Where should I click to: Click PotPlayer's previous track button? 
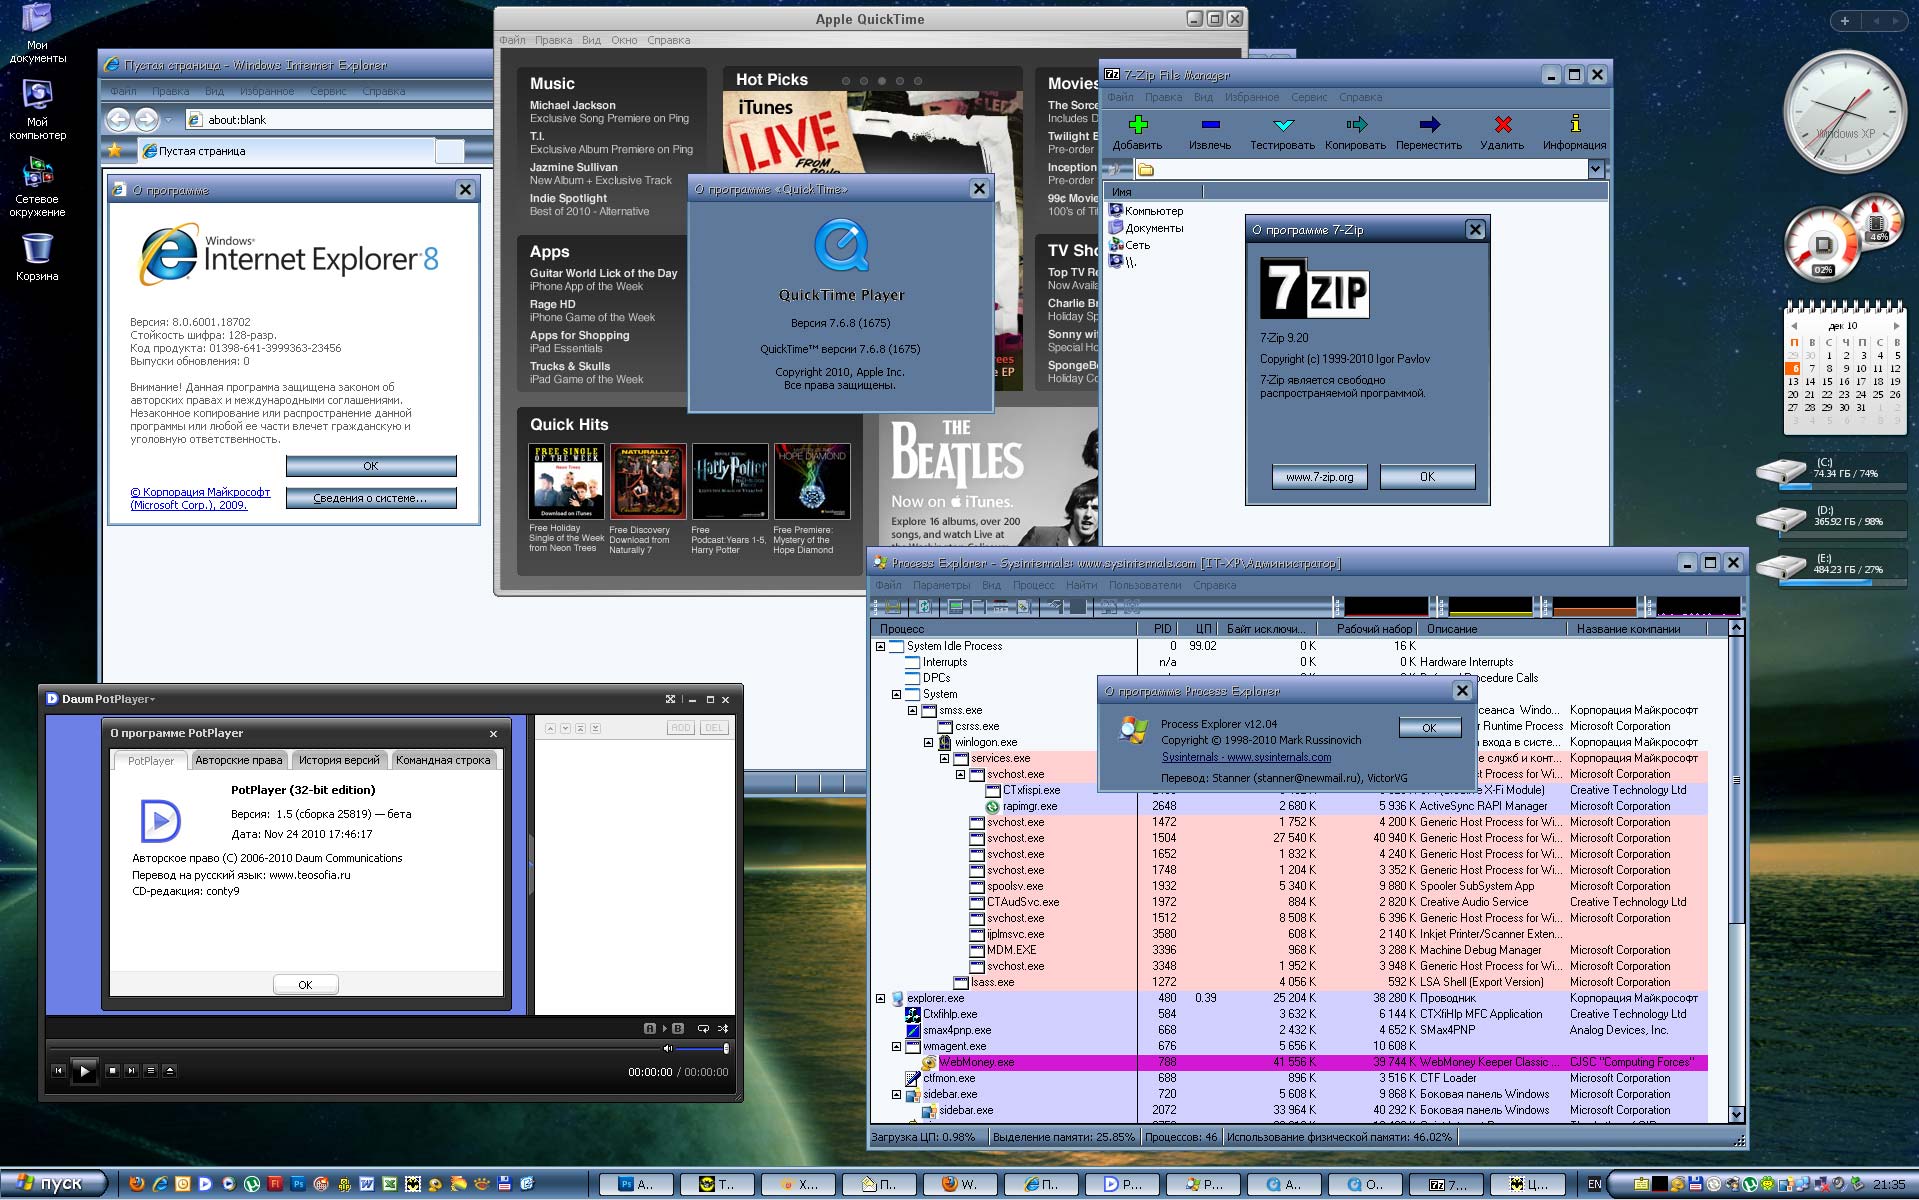coord(58,1071)
